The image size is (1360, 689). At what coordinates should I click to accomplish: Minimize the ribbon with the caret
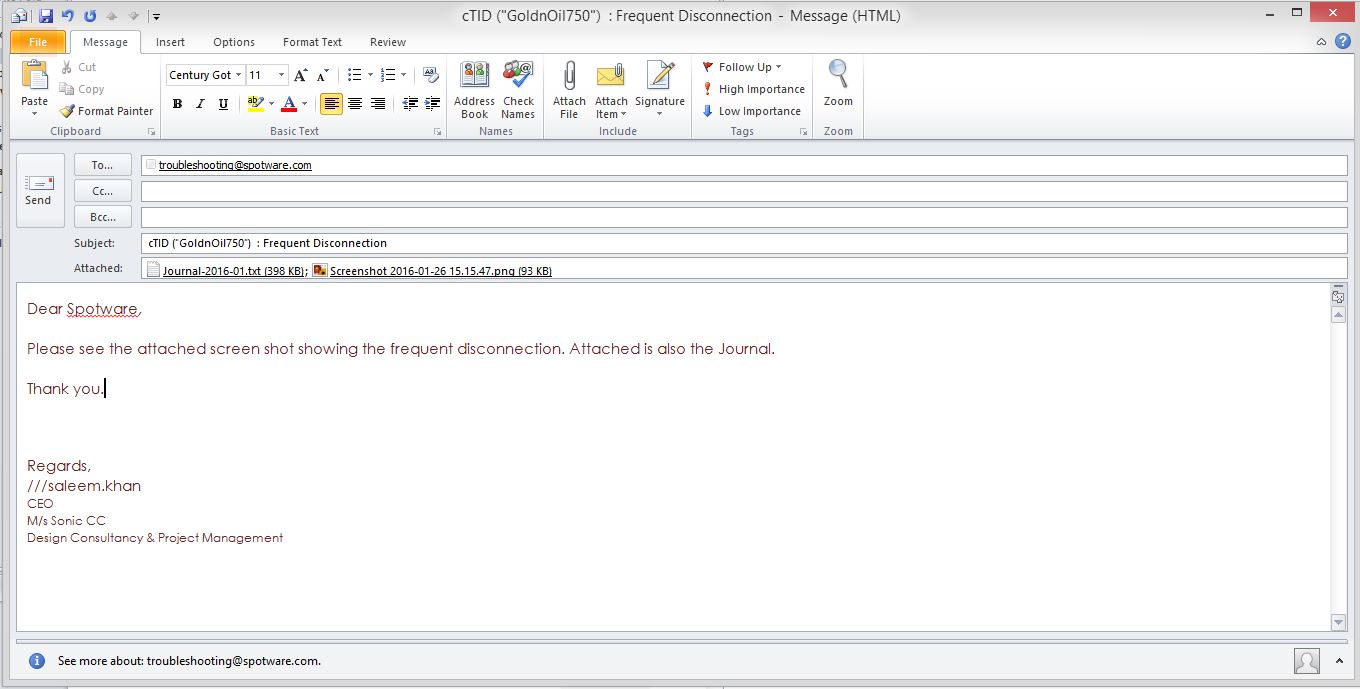click(x=1322, y=42)
